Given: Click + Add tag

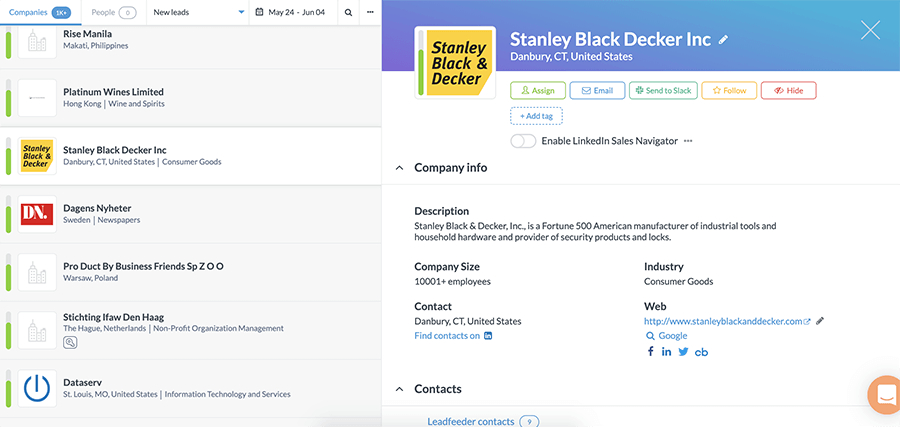Looking at the screenshot, I should coord(537,116).
